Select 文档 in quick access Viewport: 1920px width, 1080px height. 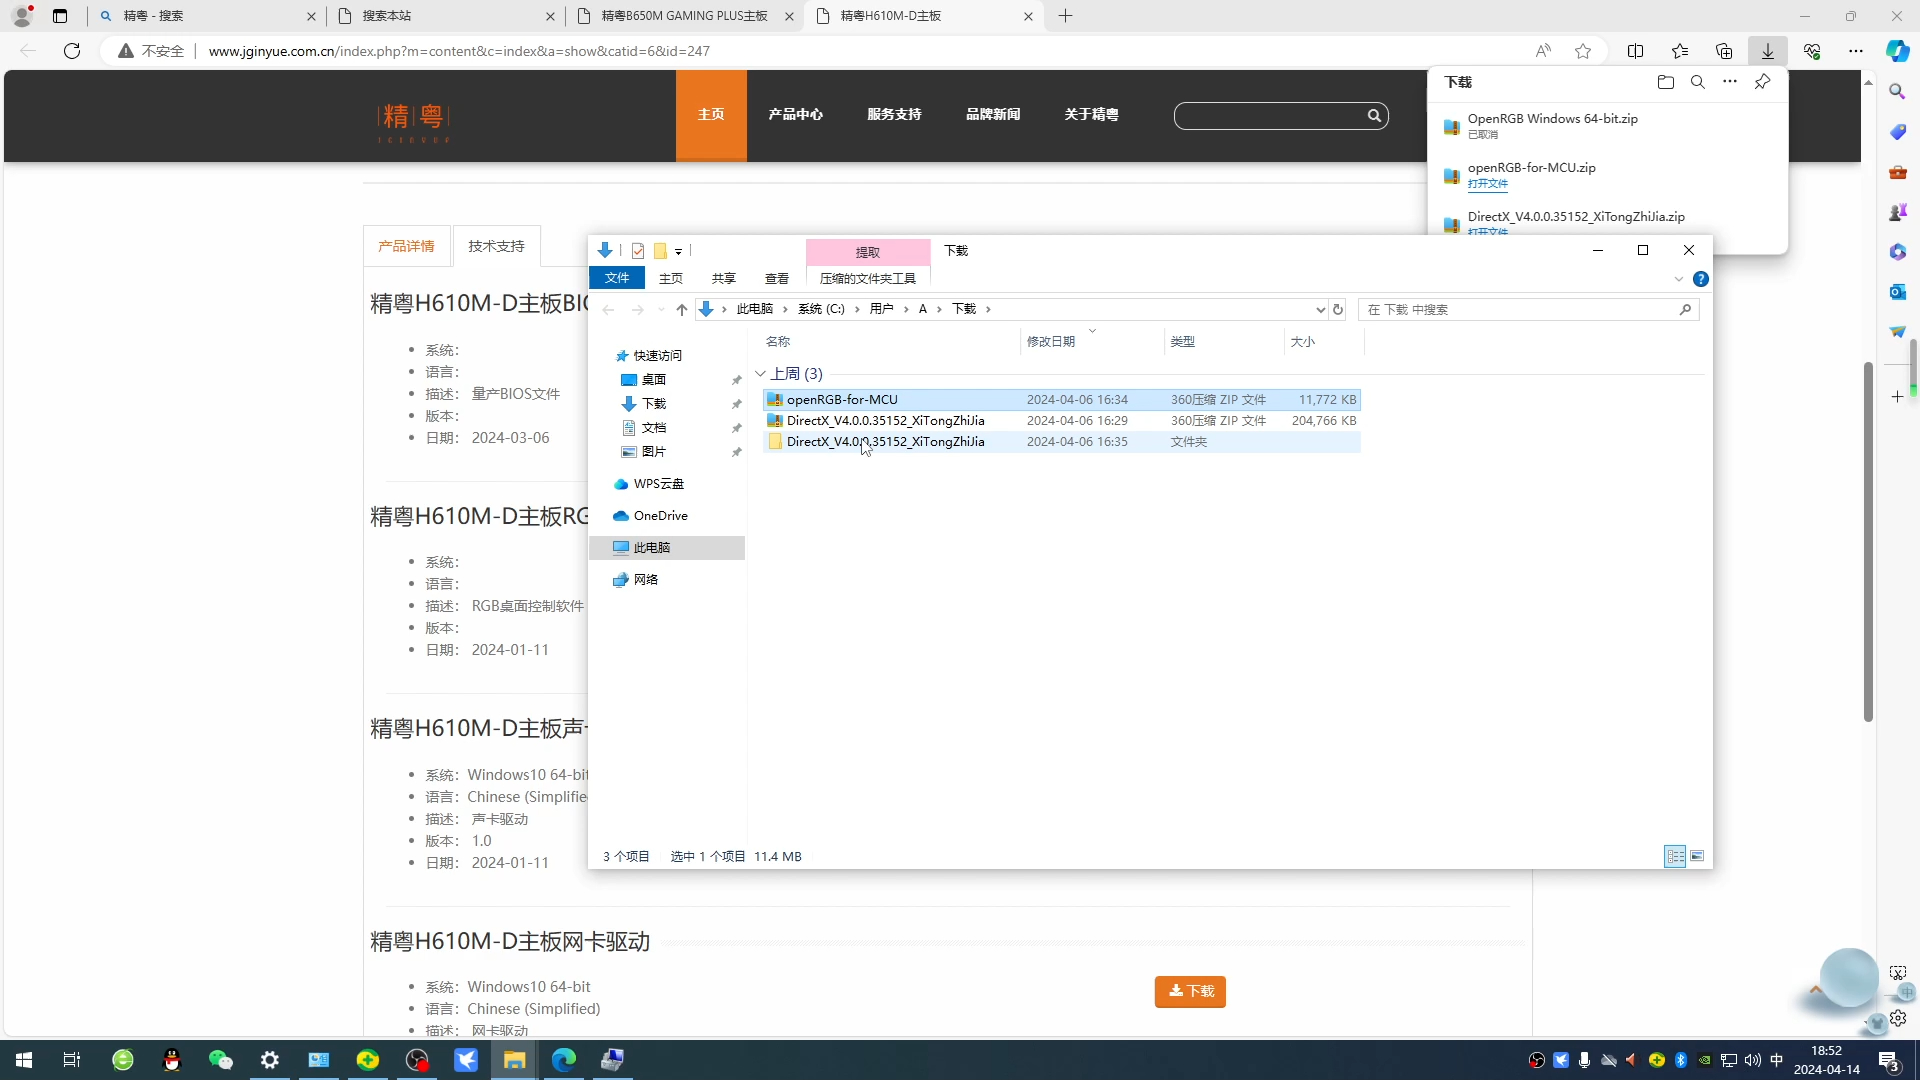click(x=653, y=428)
